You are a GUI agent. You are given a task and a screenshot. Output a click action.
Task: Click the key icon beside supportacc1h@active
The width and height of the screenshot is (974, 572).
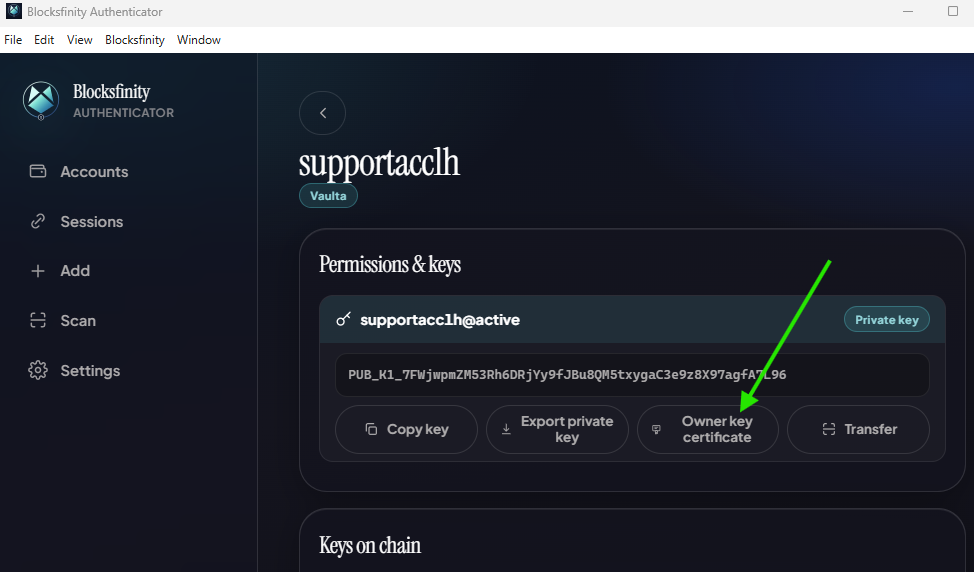[344, 319]
